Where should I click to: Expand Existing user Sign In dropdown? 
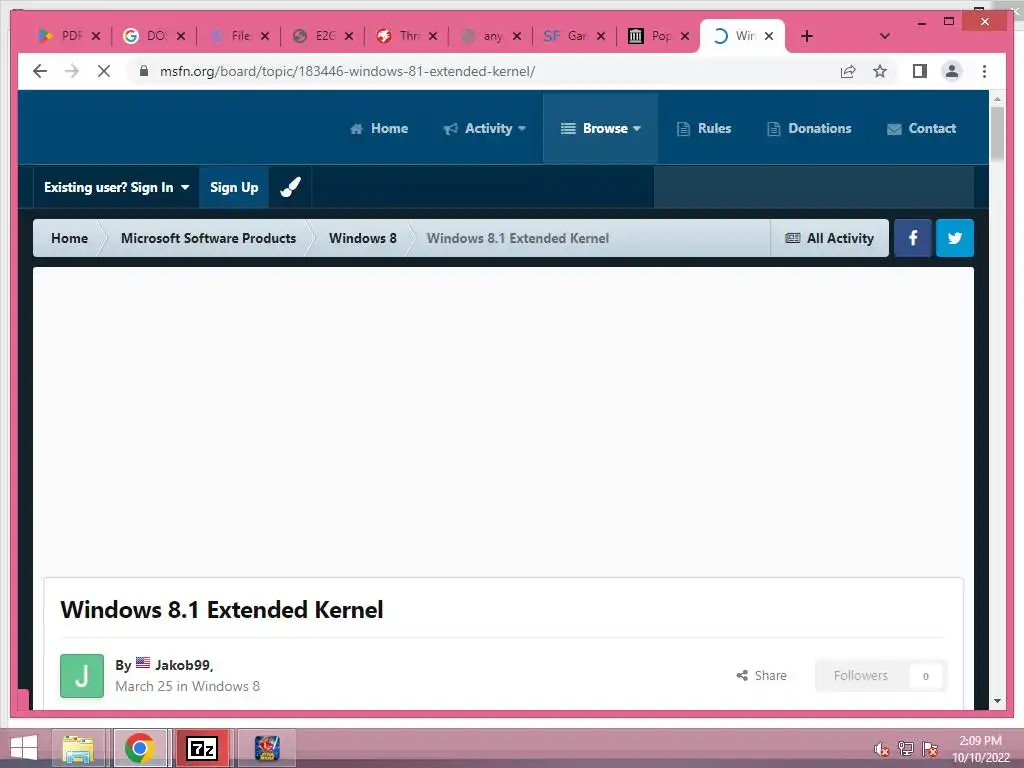[x=116, y=187]
